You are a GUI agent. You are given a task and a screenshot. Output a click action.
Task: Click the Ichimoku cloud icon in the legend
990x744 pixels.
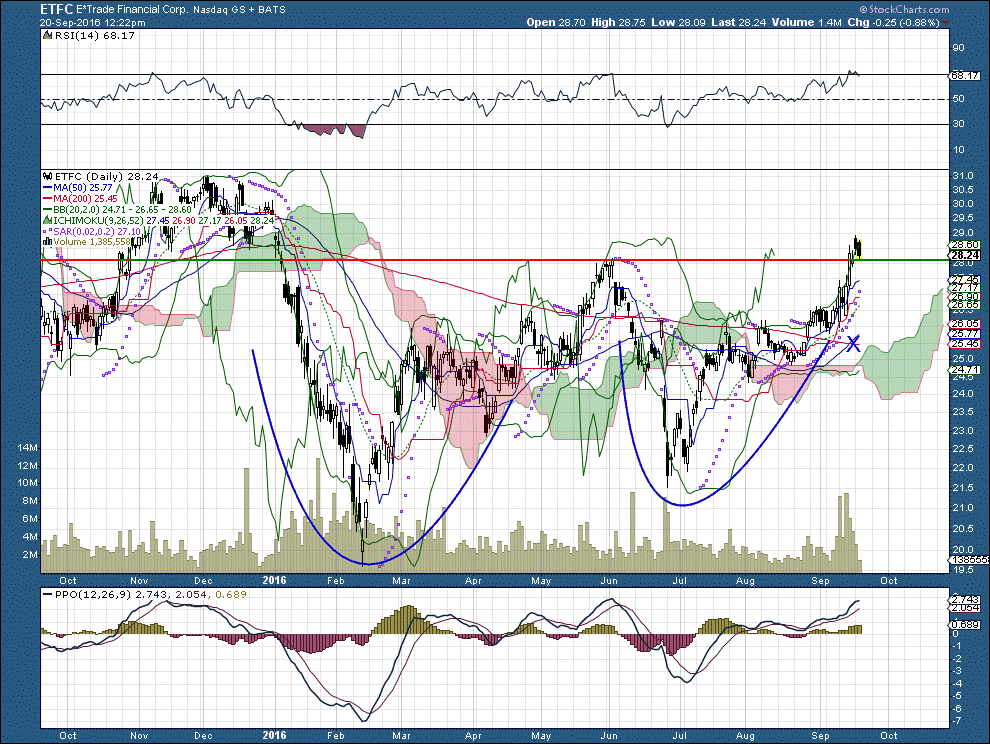(47, 220)
